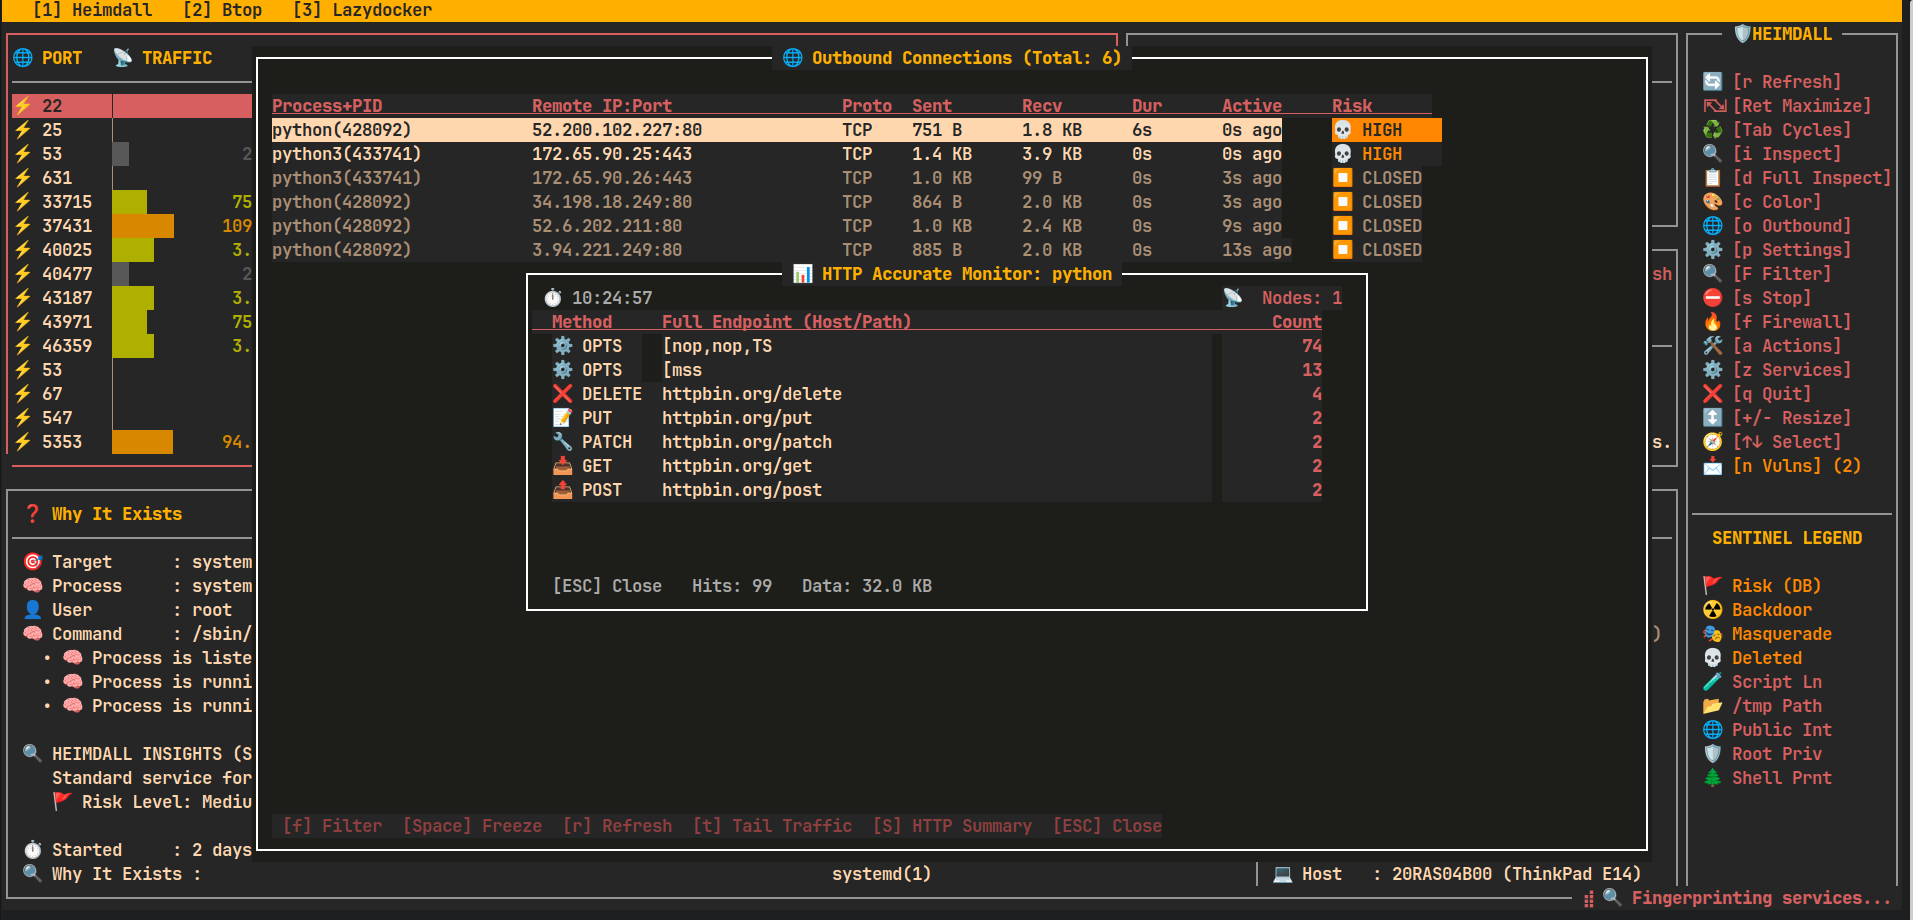Click [r] Refresh in connections footer
Viewport: 1913px width, 920px height.
[x=617, y=826]
